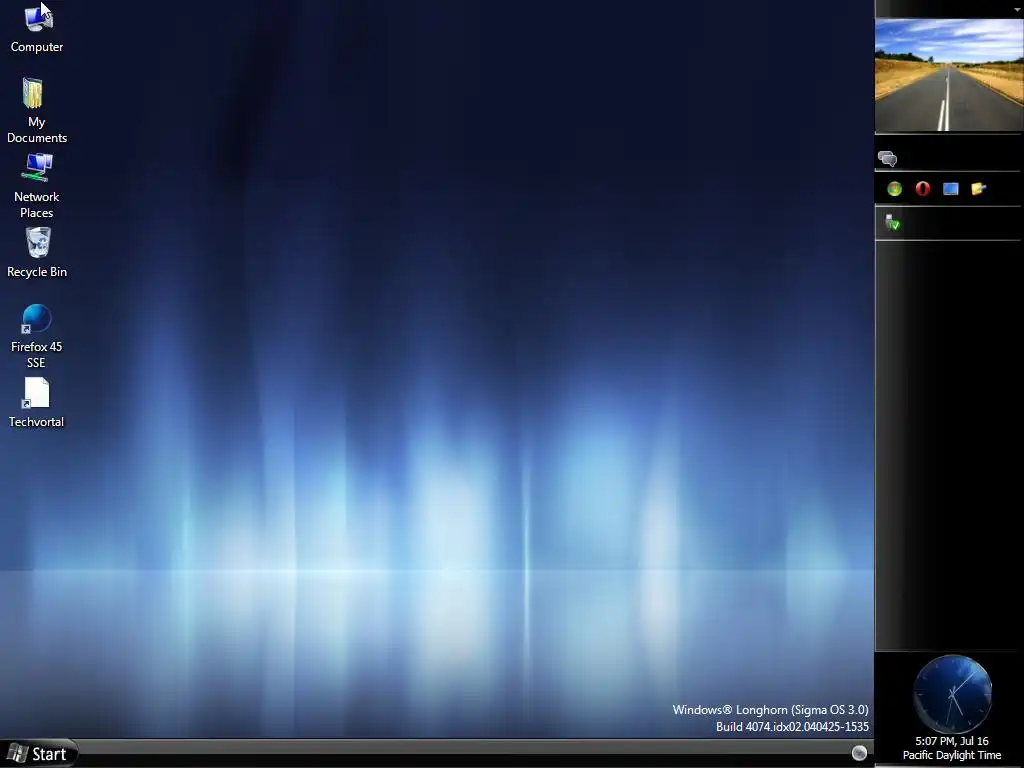Screen dimensions: 1024x768
Task: Click the analog clock in the sidebar
Action: [x=953, y=694]
